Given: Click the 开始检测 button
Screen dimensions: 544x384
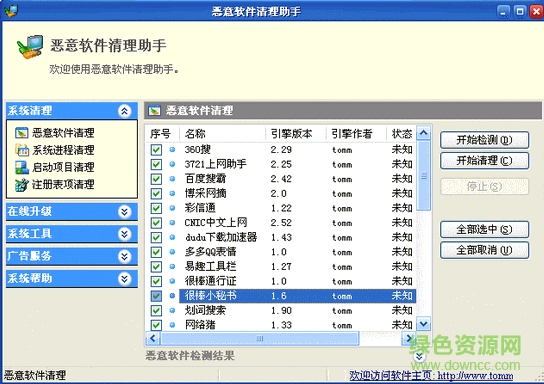Looking at the screenshot, I should pyautogui.click(x=484, y=140).
